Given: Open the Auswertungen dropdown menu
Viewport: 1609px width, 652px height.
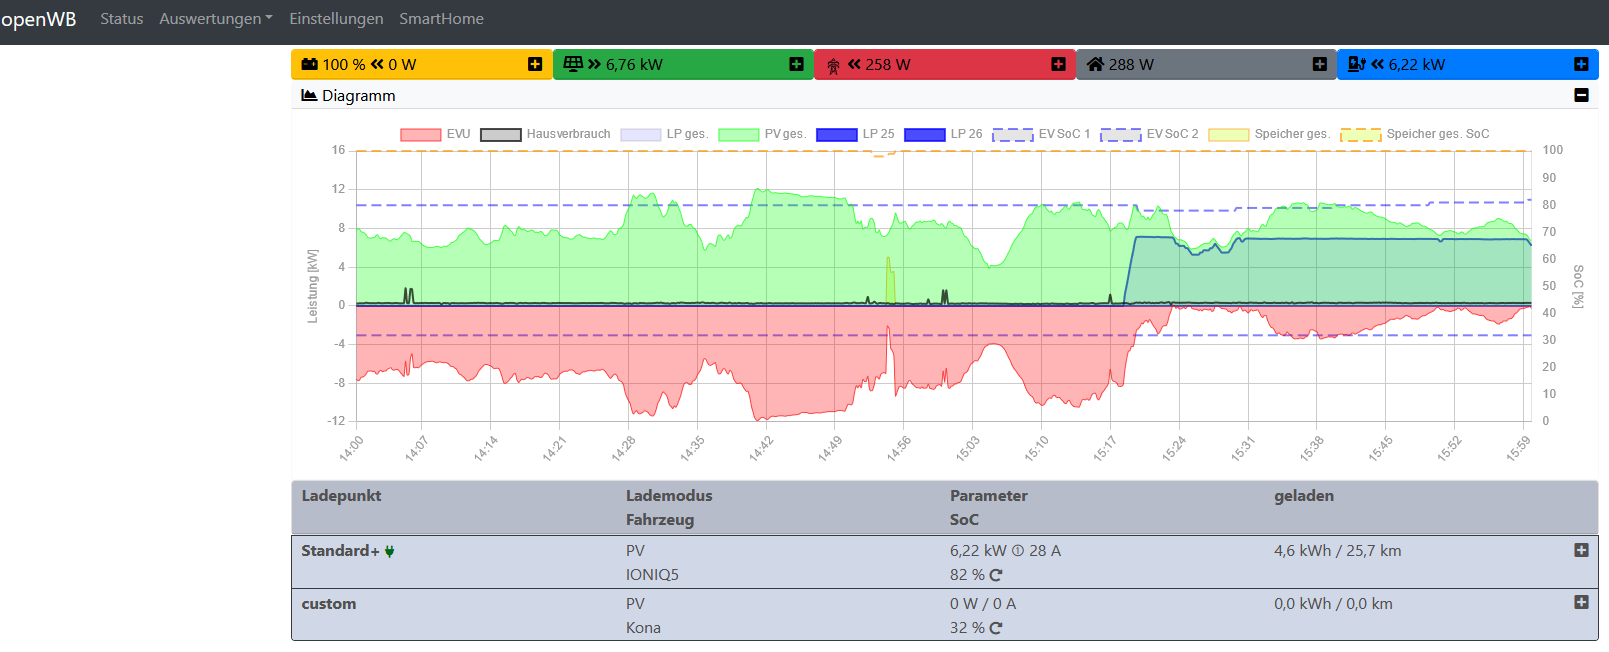Looking at the screenshot, I should coord(215,19).
